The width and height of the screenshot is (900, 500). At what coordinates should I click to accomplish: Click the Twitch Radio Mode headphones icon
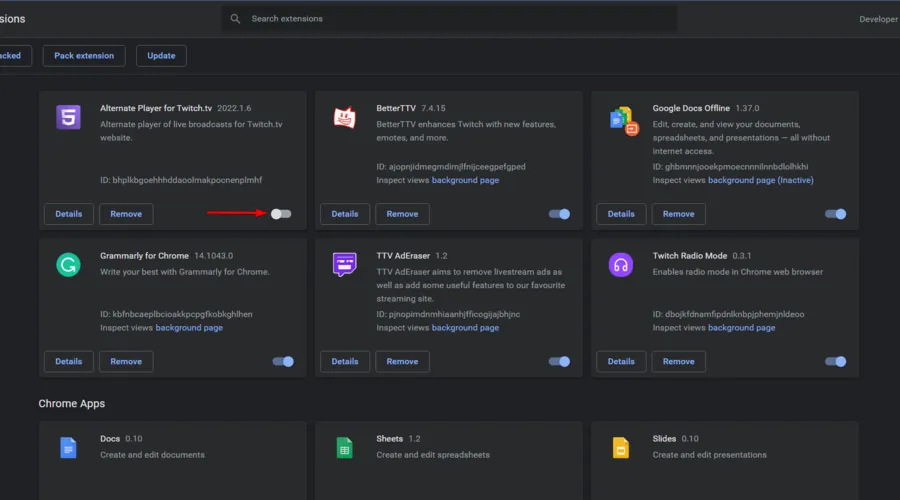[x=620, y=265]
